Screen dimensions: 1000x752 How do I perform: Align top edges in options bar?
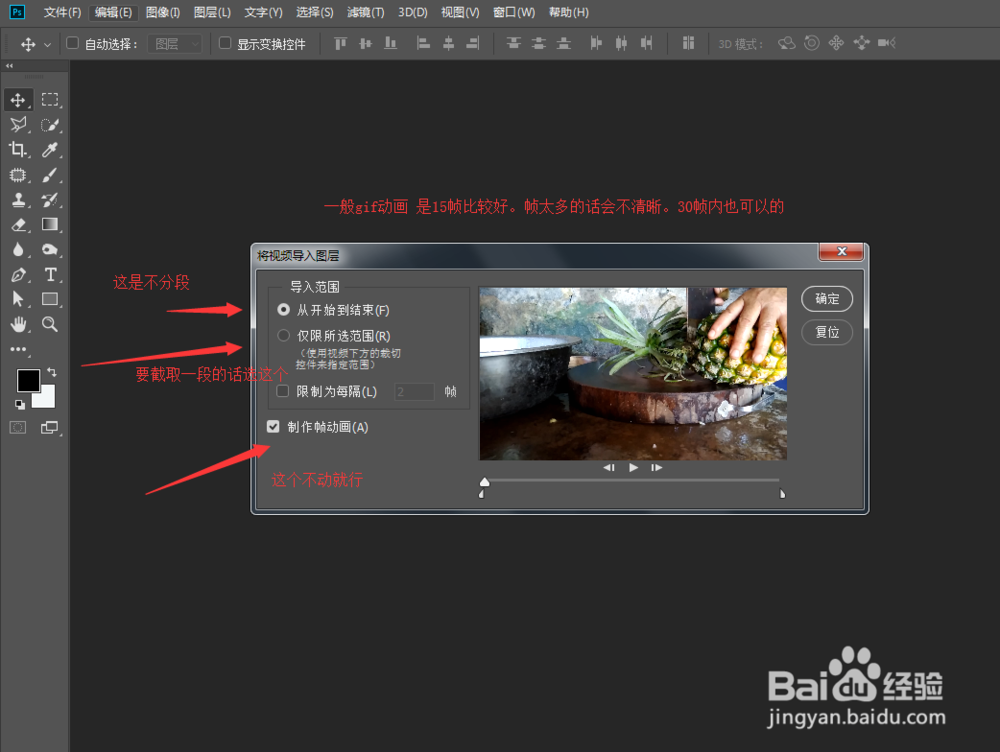click(341, 43)
